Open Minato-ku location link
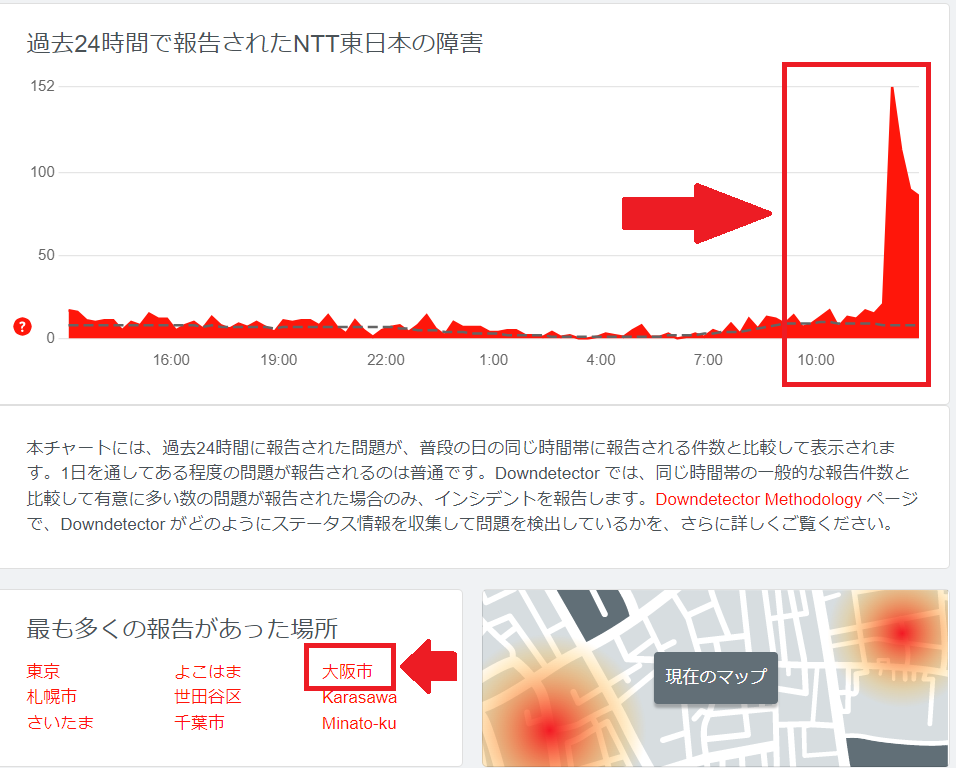This screenshot has width=956, height=768. (359, 723)
